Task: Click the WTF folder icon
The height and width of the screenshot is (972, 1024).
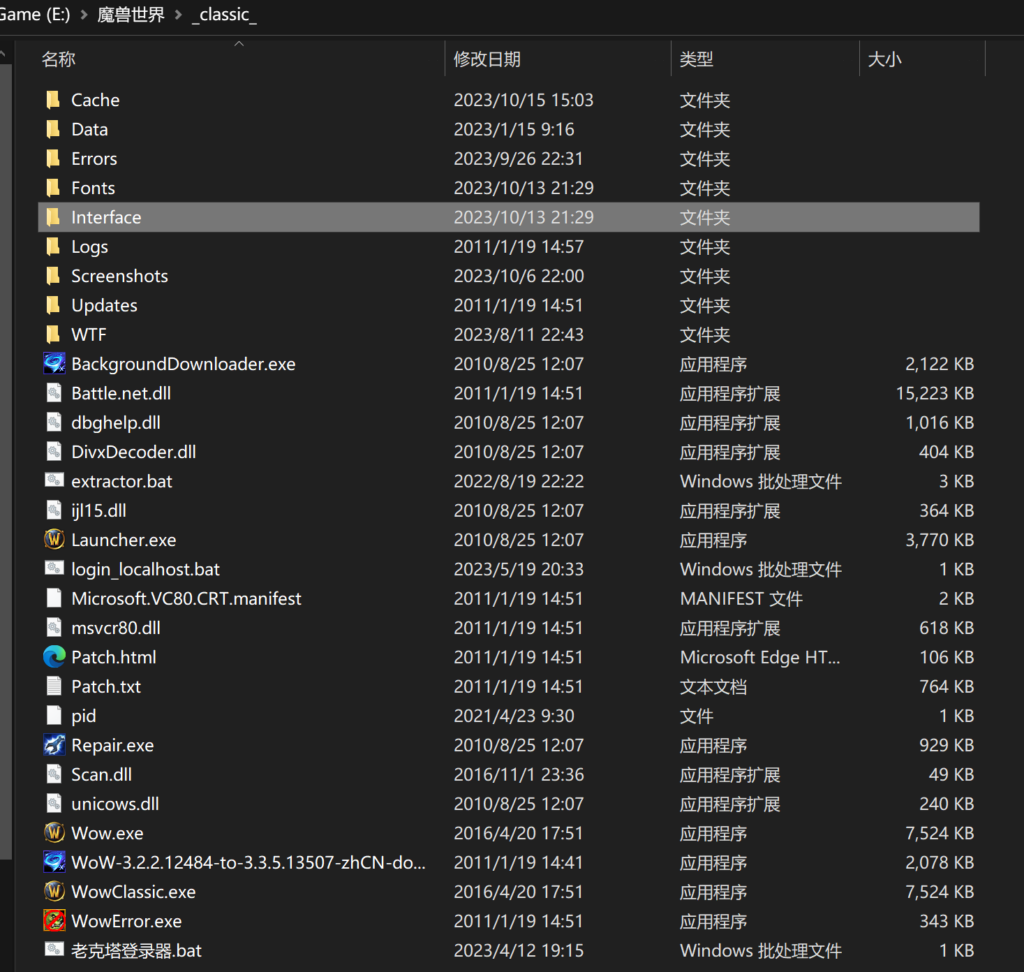Action: click(54, 335)
